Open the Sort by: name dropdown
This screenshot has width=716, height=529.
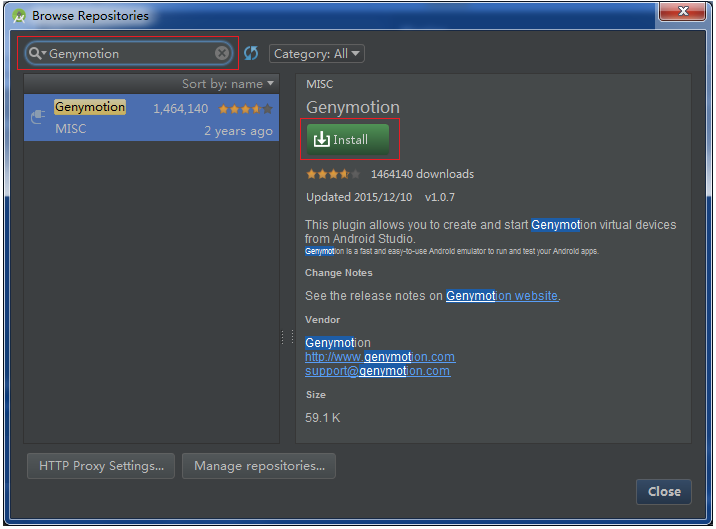pos(228,84)
